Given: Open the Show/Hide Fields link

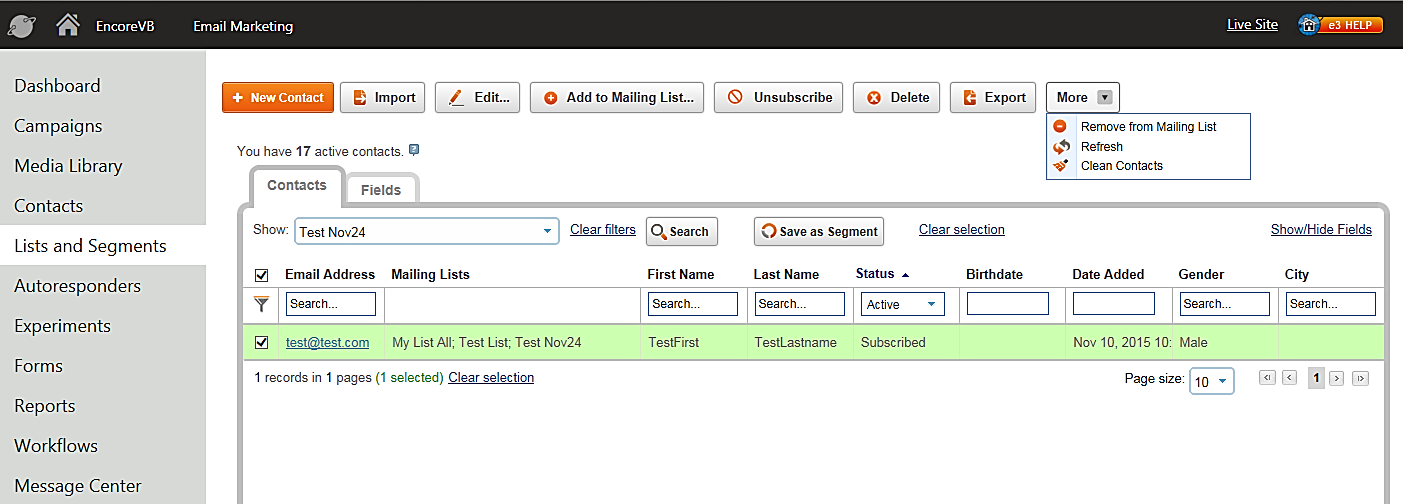Looking at the screenshot, I should (1320, 229).
